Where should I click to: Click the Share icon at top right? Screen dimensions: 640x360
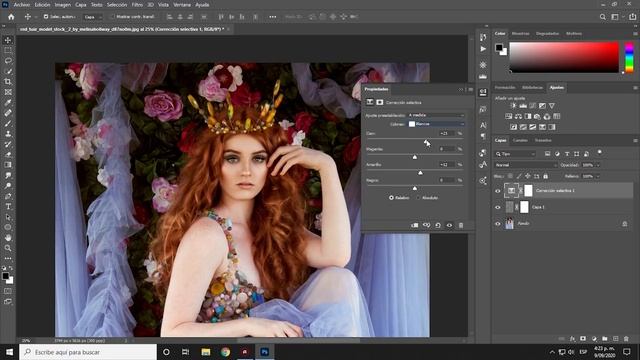click(x=632, y=17)
